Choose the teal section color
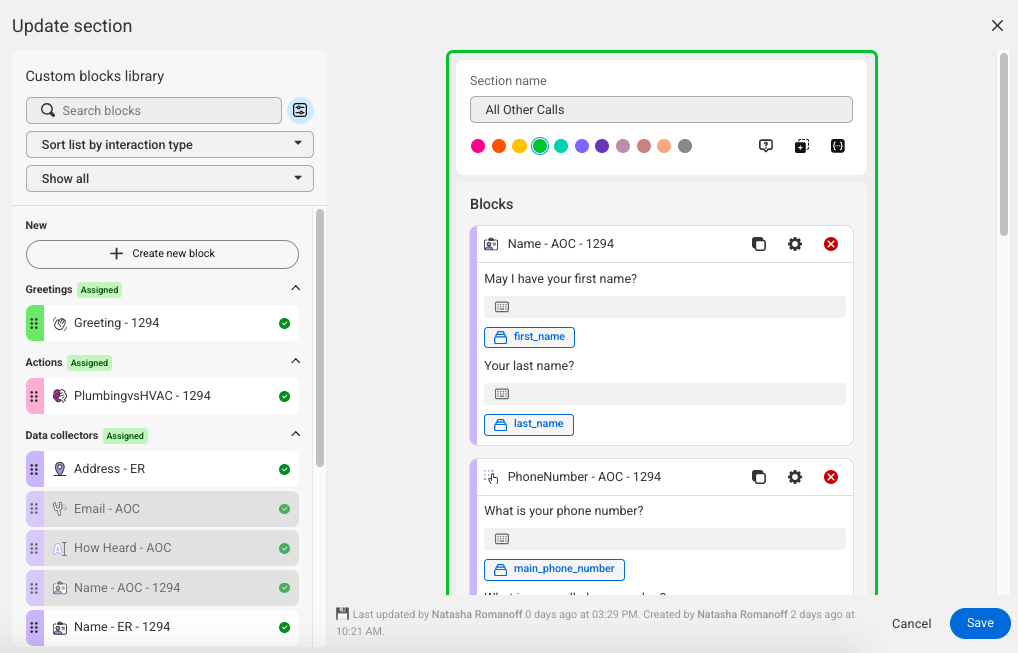The width and height of the screenshot is (1018, 653). 561,146
